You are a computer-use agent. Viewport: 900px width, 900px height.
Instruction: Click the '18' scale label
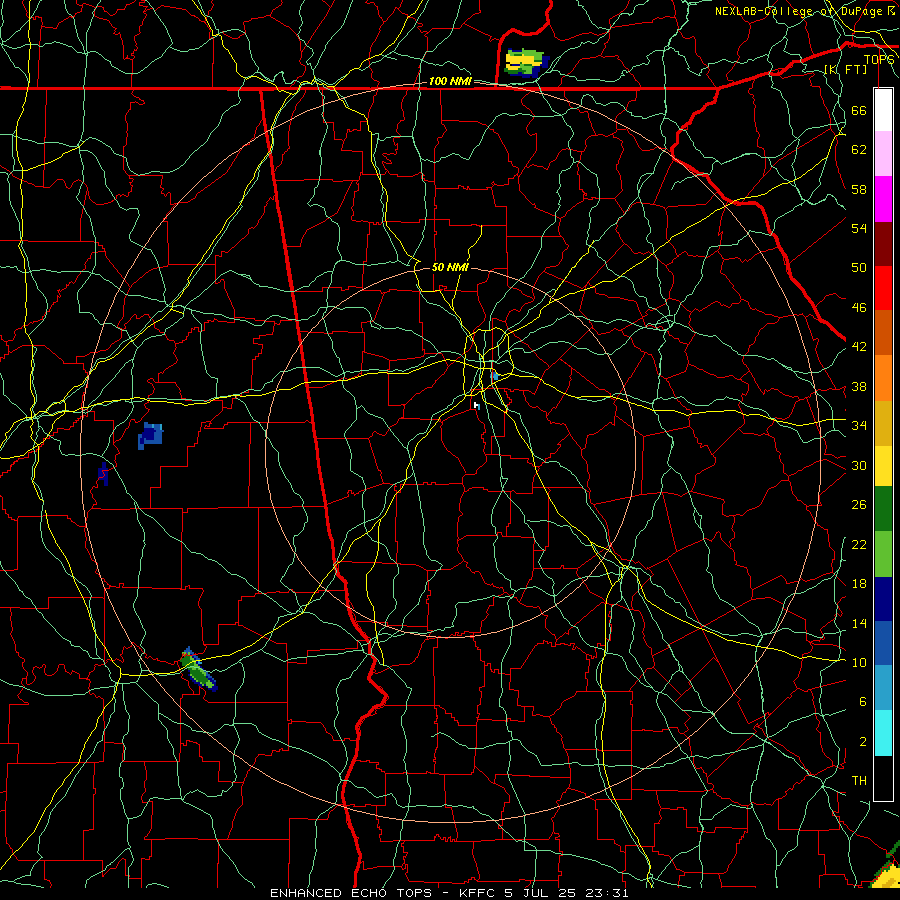tap(859, 584)
